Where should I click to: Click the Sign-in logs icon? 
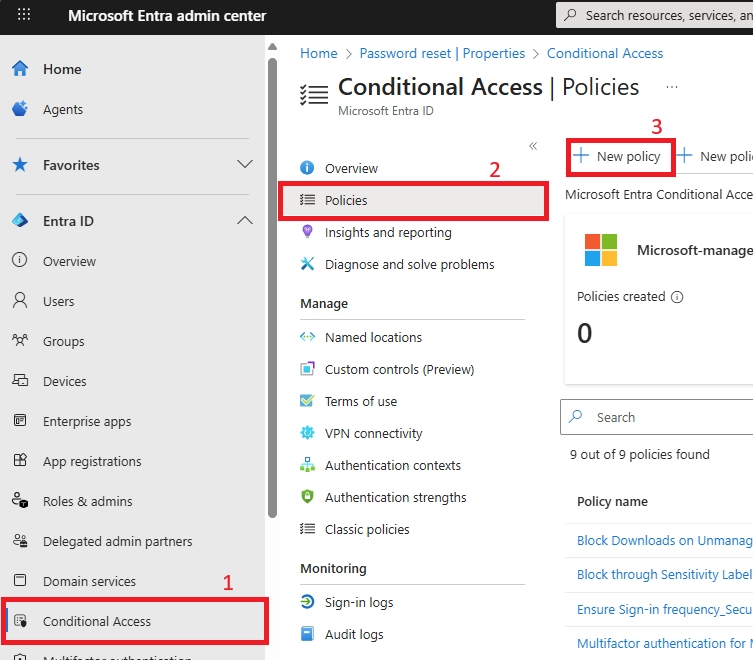coord(307,601)
